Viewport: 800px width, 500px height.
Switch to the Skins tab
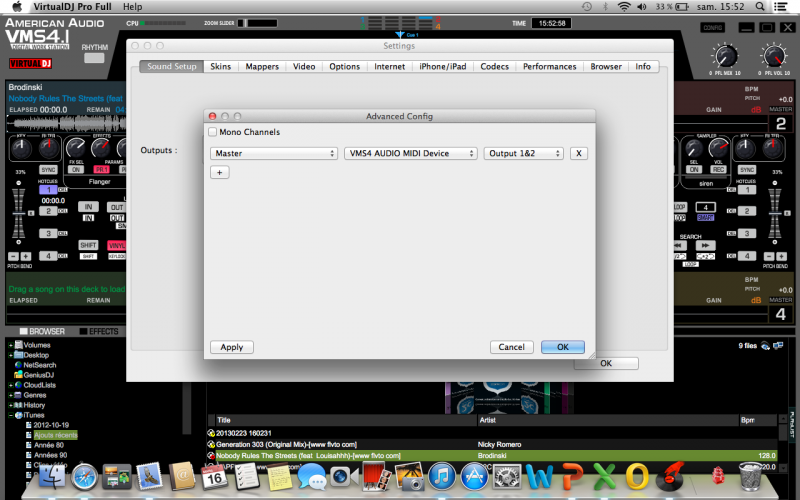[220, 66]
